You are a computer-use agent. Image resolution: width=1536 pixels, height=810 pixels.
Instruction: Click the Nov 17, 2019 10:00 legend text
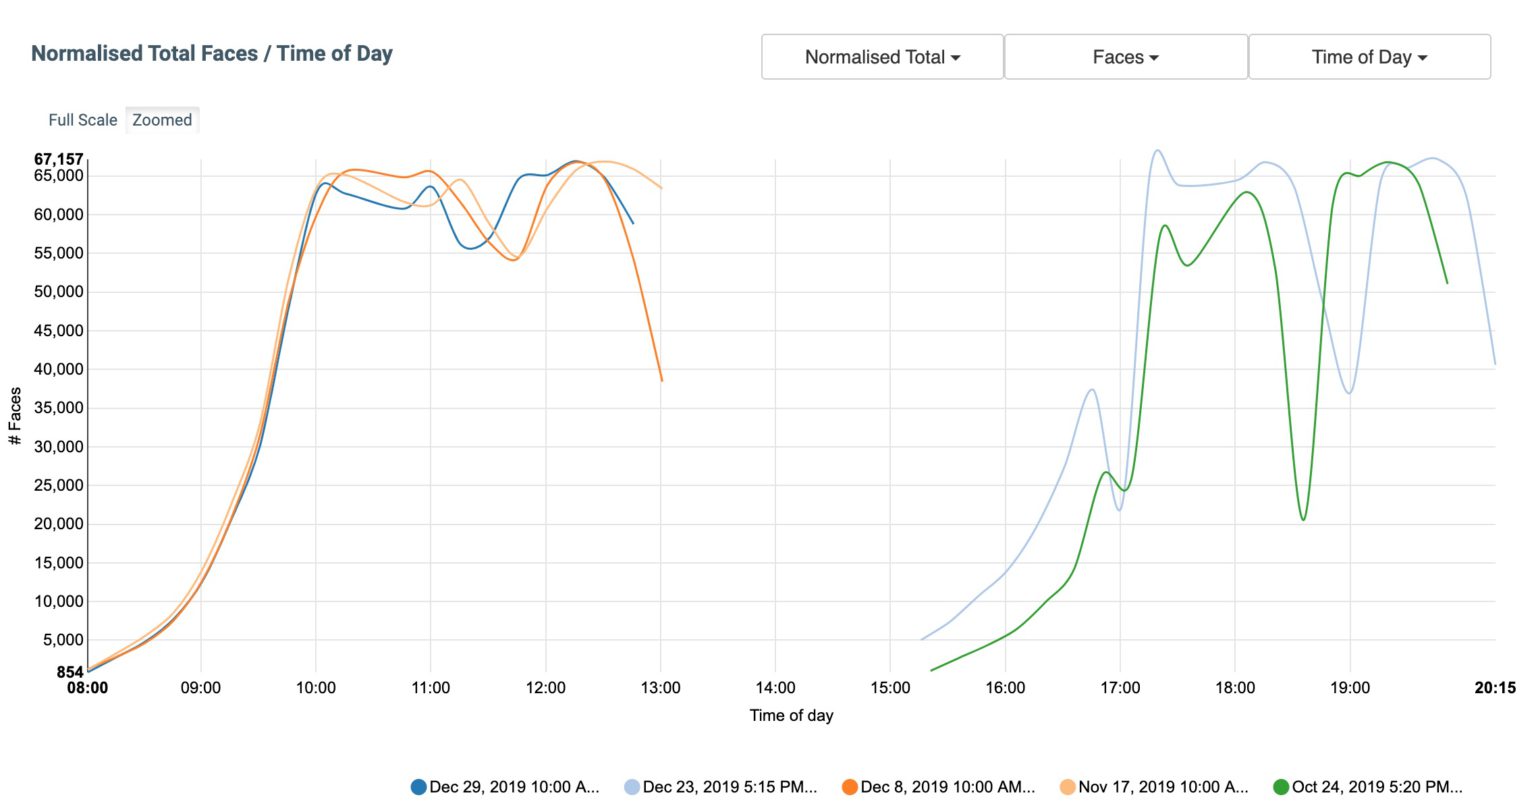pyautogui.click(x=1163, y=787)
